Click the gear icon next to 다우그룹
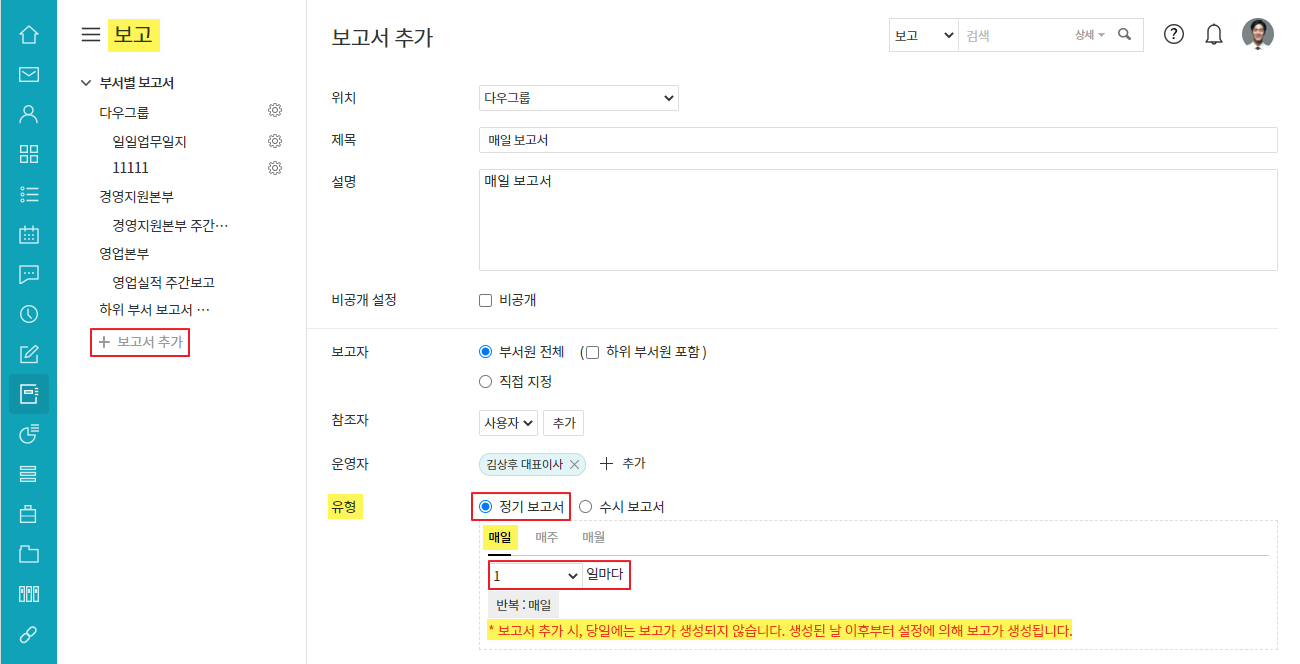Screen dimensions: 1300x664 coord(275,110)
